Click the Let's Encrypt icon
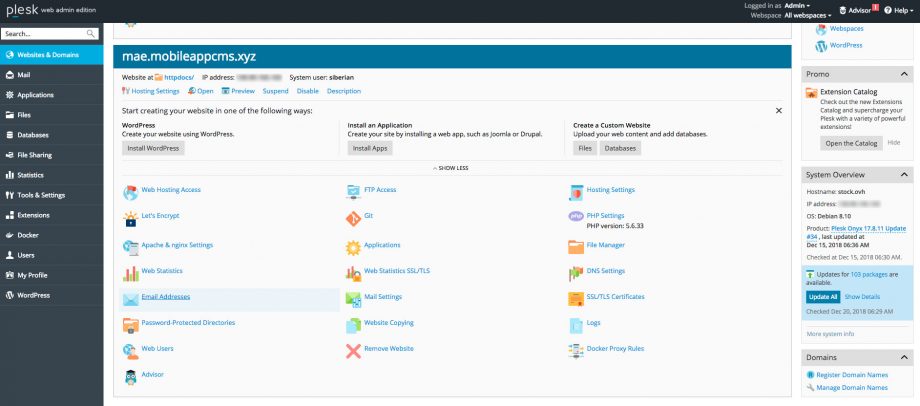The height and width of the screenshot is (406, 920). (x=131, y=218)
